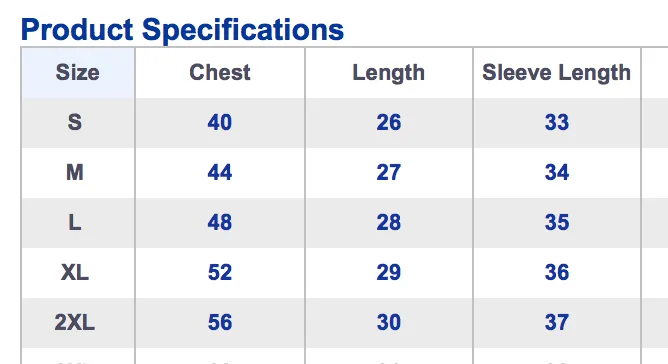Click the 2XL size row label
The image size is (668, 364).
pos(75,322)
